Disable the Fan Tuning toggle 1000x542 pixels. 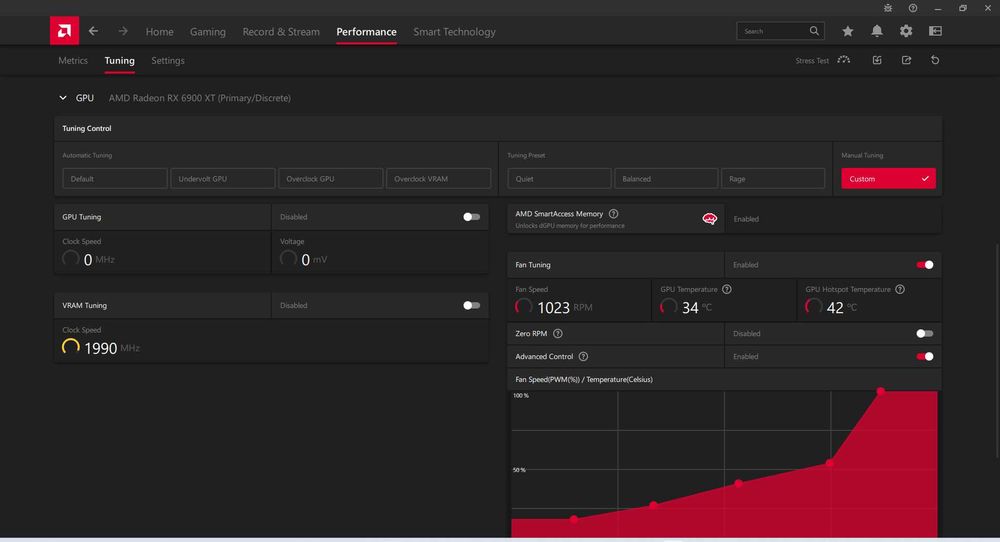[x=925, y=265]
